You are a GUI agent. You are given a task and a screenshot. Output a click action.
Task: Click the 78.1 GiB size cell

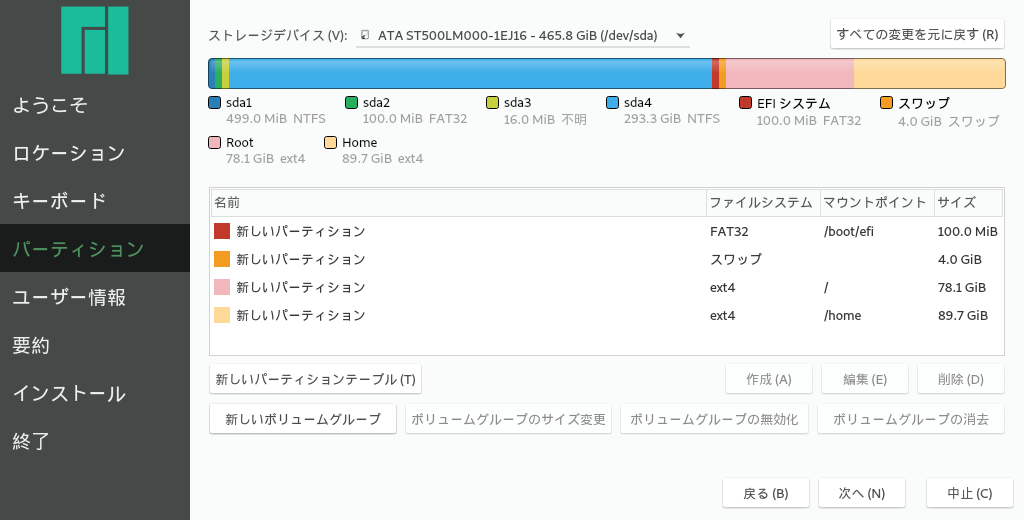click(961, 287)
